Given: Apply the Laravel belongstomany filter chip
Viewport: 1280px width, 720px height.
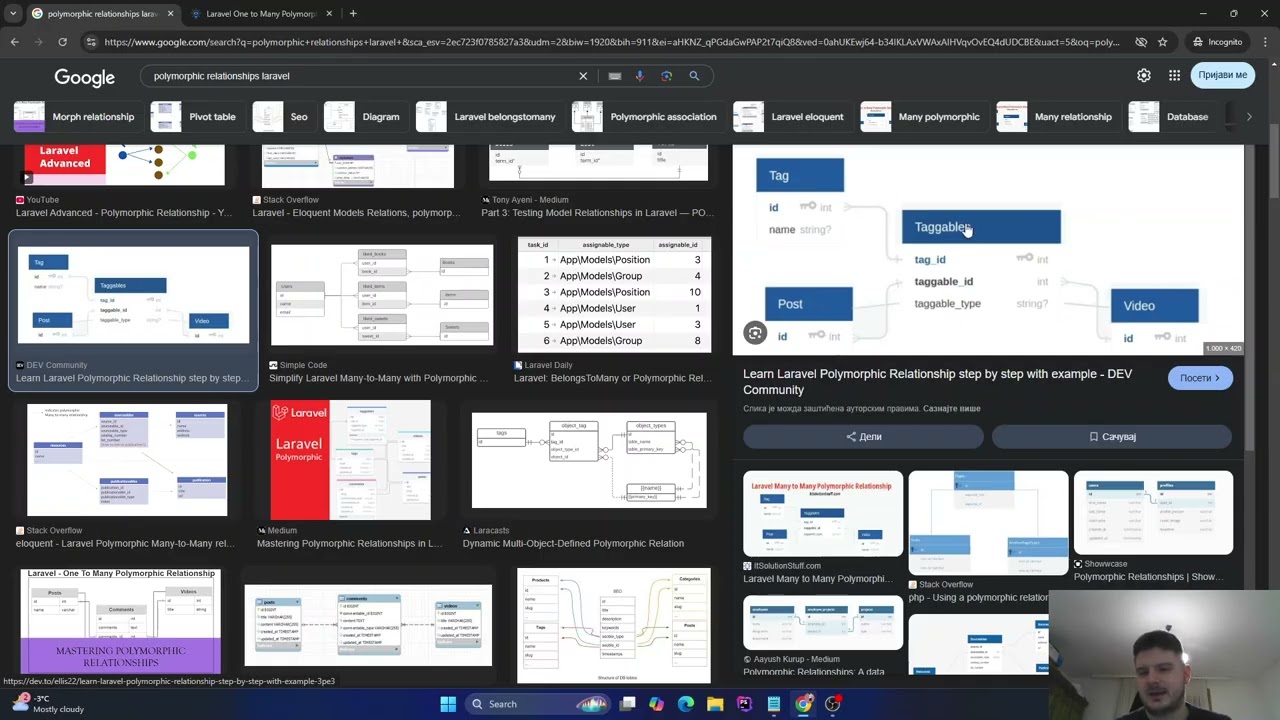Looking at the screenshot, I should pyautogui.click(x=487, y=117).
